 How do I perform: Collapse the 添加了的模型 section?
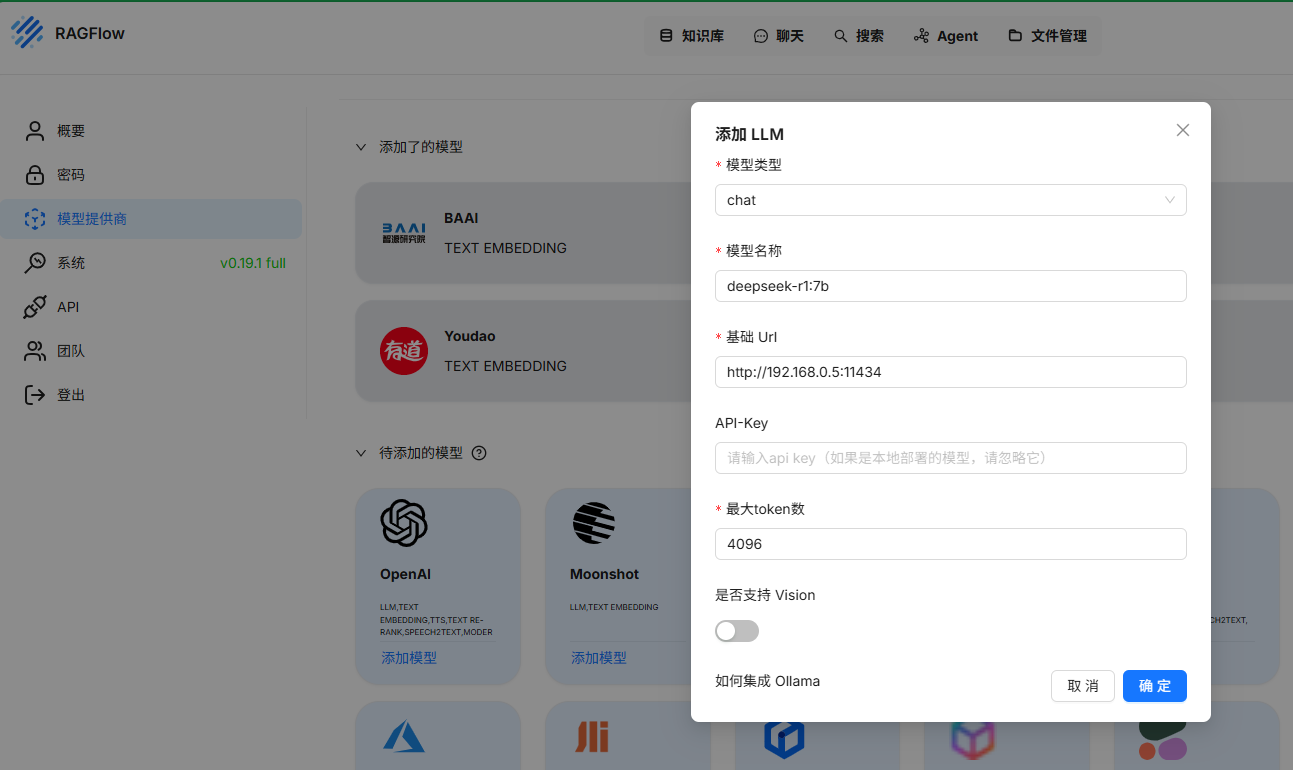click(361, 146)
